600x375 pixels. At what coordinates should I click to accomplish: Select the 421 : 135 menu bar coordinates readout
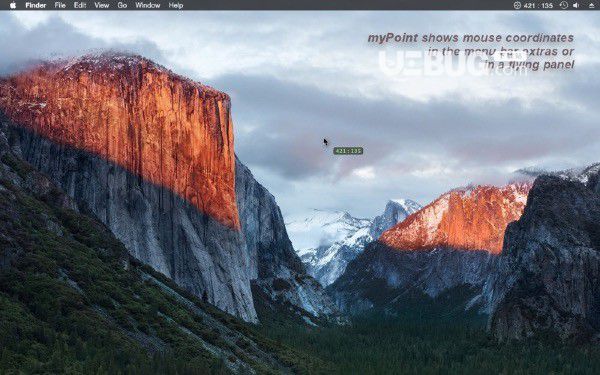[538, 5]
